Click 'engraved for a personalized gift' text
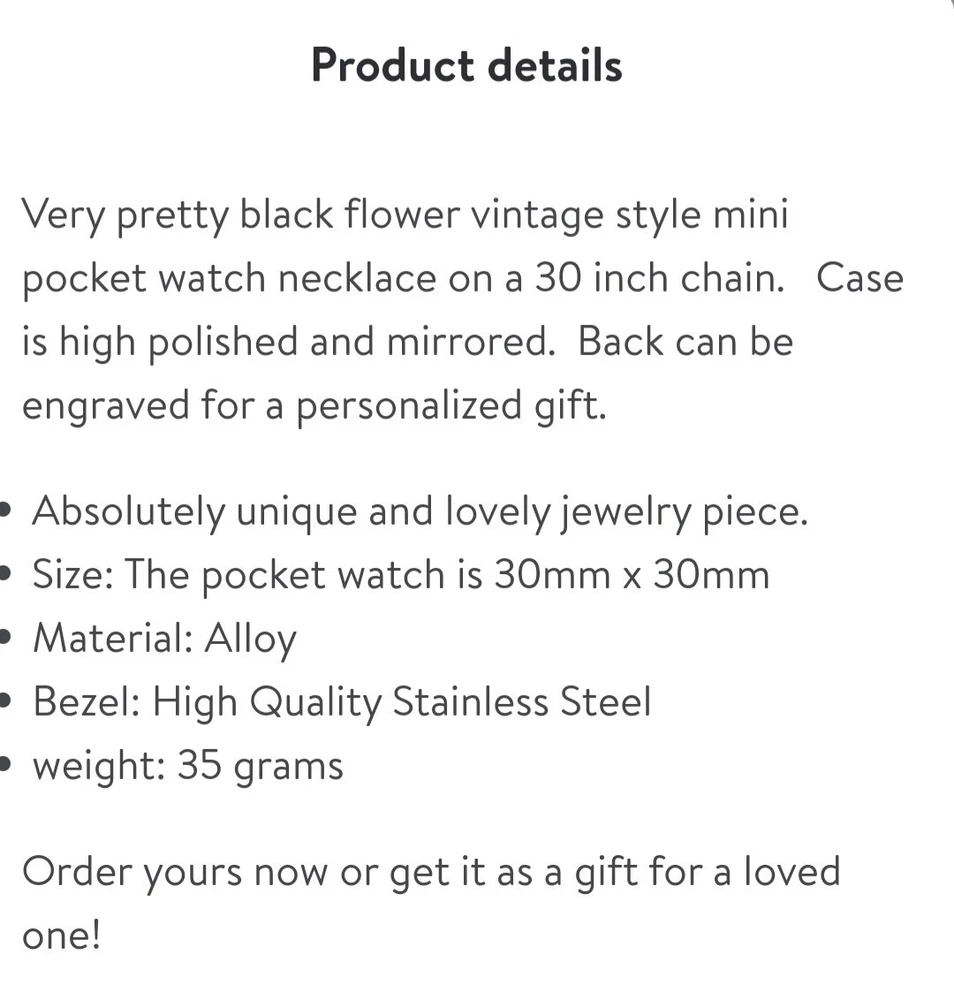The image size is (954, 1000). click(314, 406)
